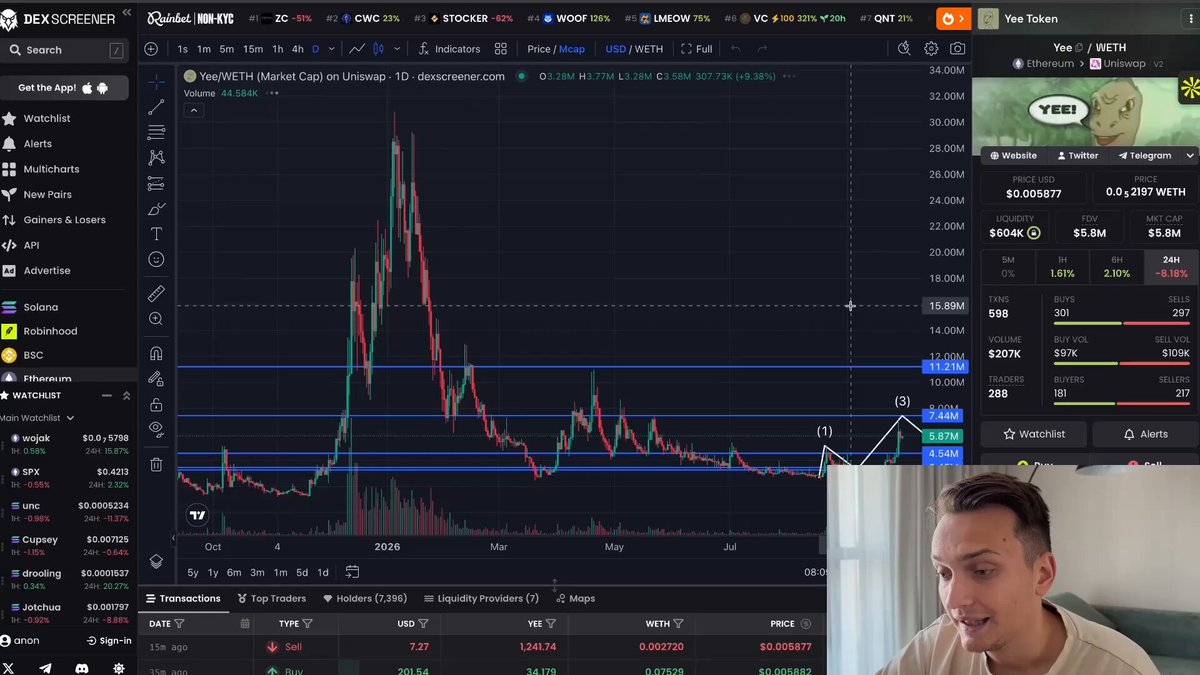Click the sidebar Search field
The width and height of the screenshot is (1200, 675).
[65, 50]
